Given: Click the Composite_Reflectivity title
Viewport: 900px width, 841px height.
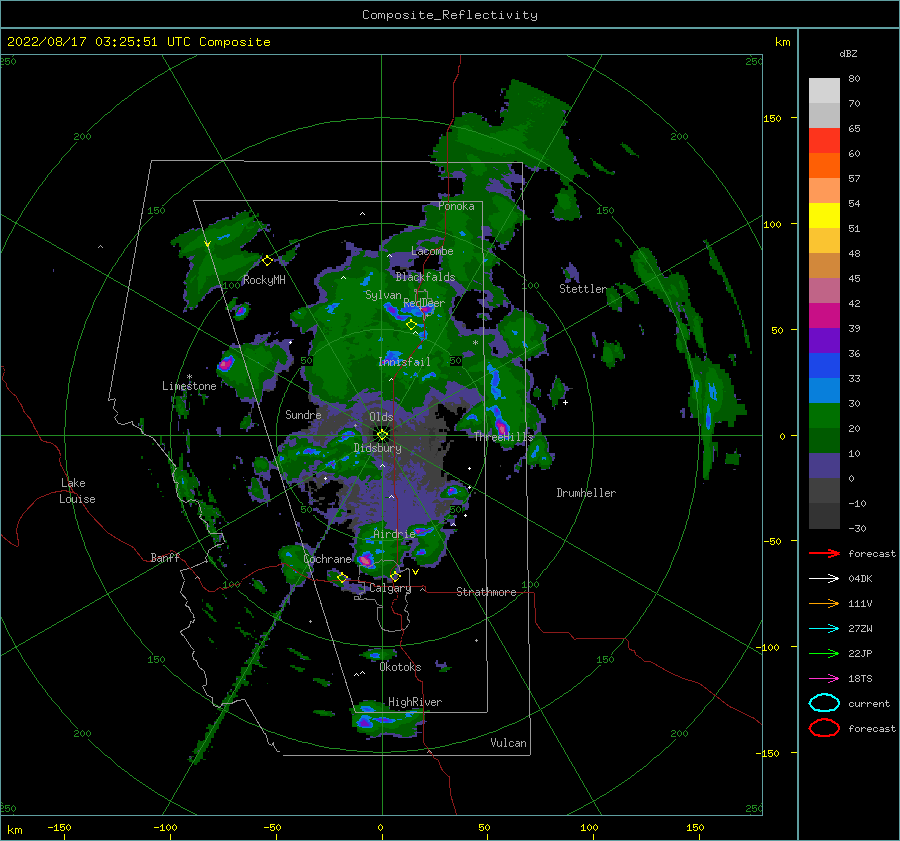Looking at the screenshot, I should point(450,15).
